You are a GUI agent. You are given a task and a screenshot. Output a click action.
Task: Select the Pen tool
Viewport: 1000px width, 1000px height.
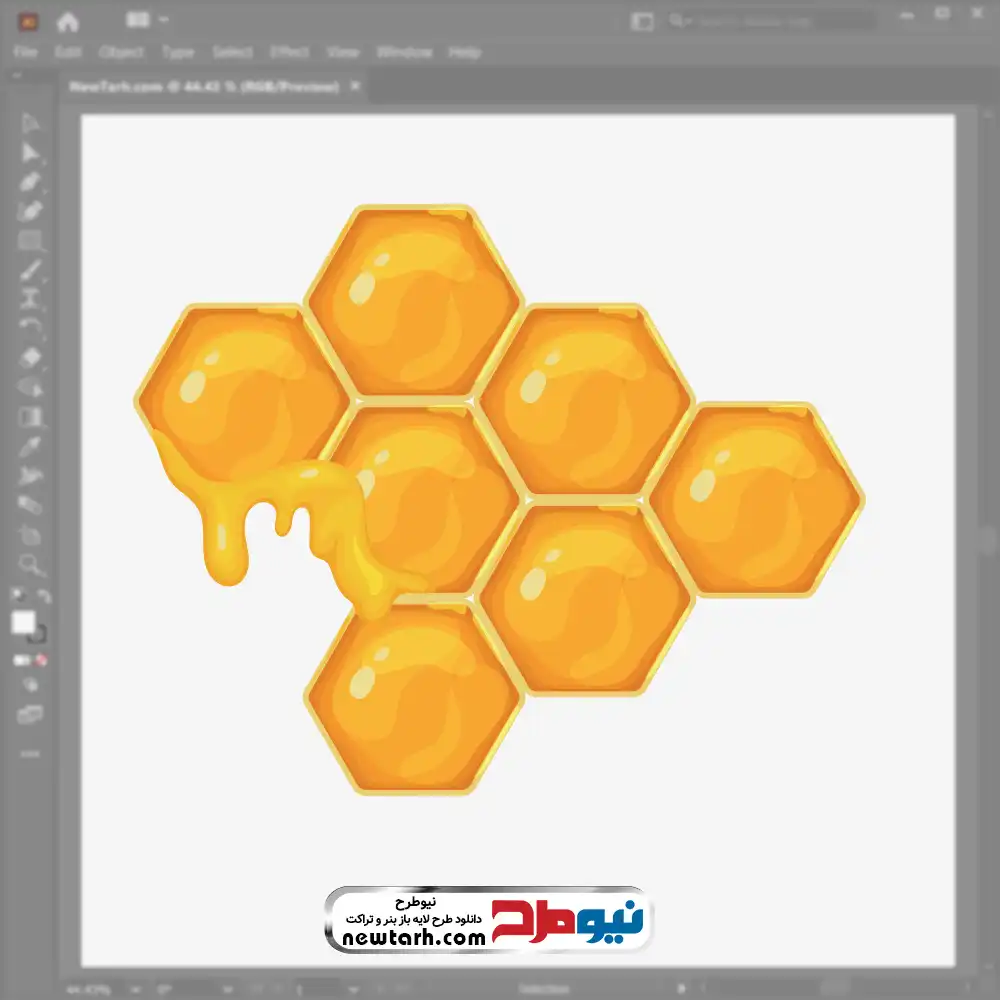[31, 182]
